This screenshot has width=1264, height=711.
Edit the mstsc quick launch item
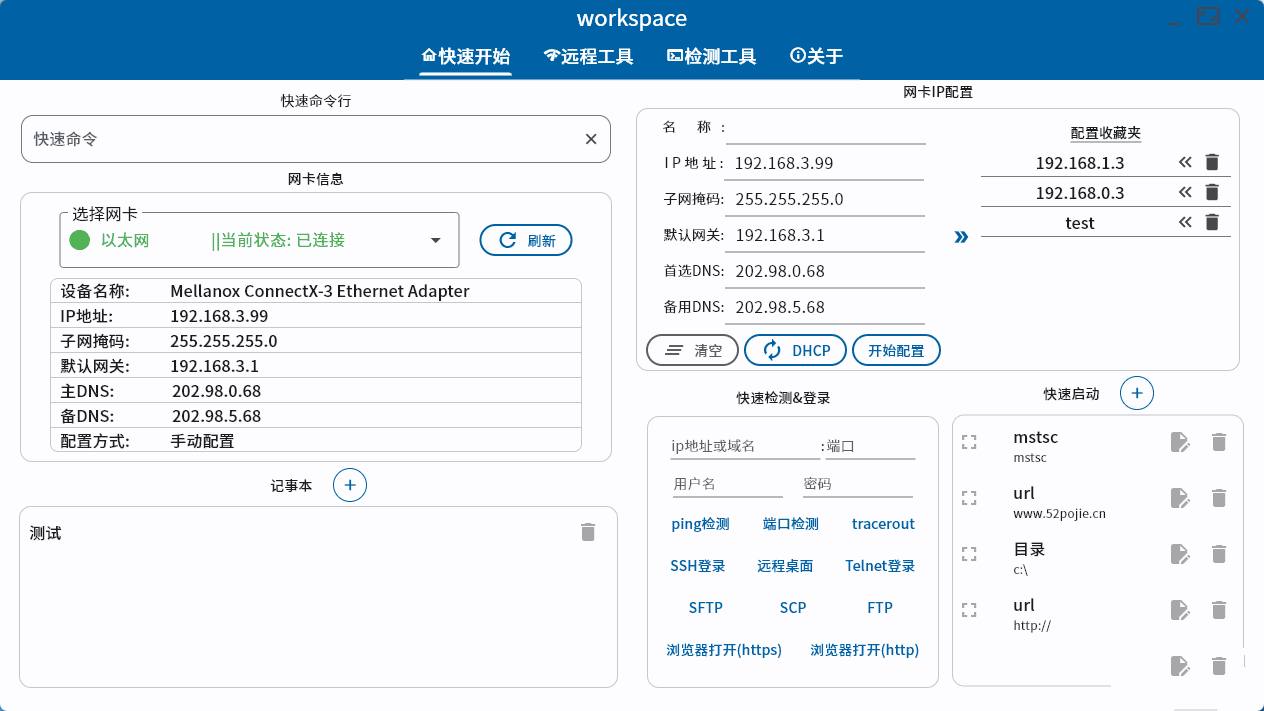[x=1180, y=442]
